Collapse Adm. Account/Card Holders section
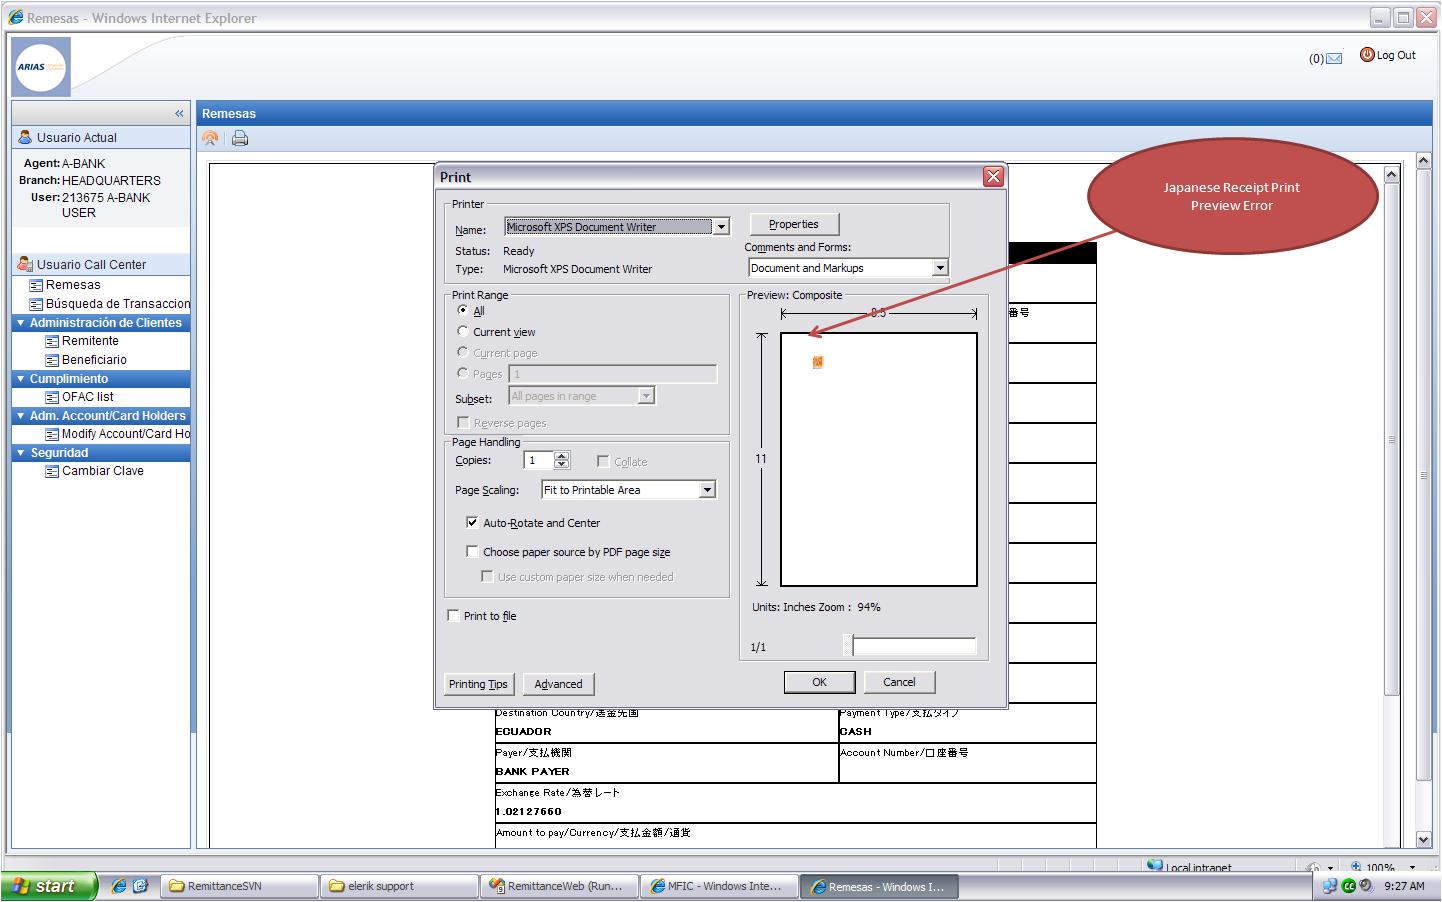This screenshot has width=1442, height=902. click(20, 416)
